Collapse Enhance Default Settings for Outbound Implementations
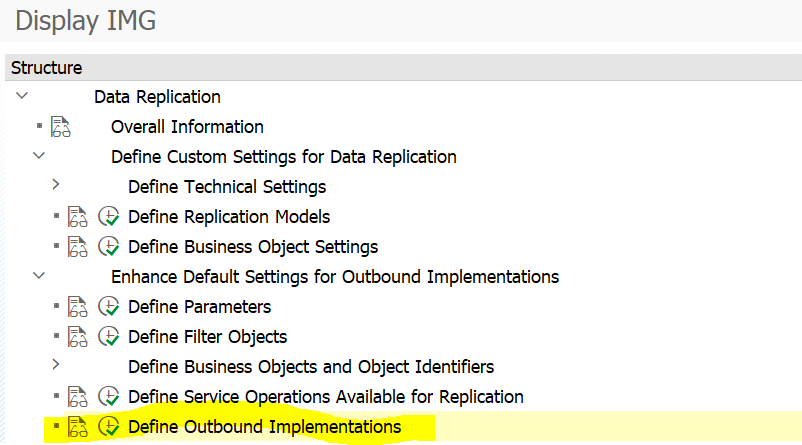The height and width of the screenshot is (445, 802). coord(39,276)
